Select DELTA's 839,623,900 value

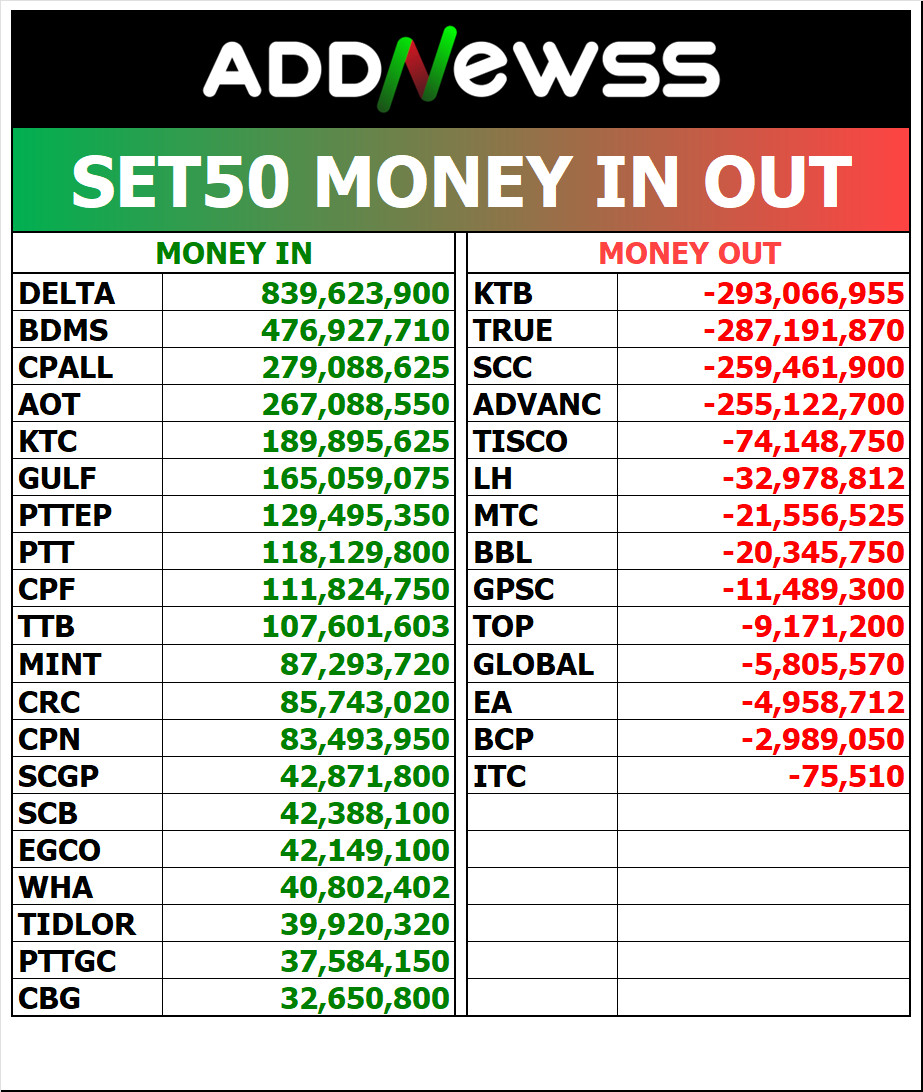[x=355, y=294]
